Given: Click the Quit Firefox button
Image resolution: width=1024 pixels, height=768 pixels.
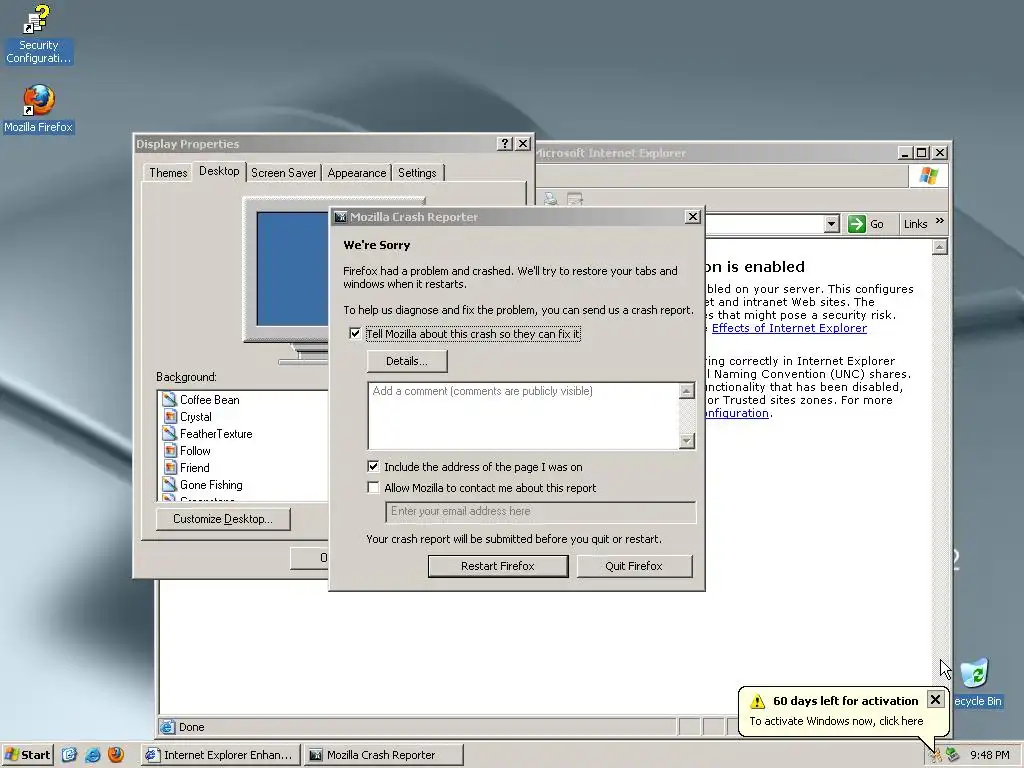Looking at the screenshot, I should [633, 566].
